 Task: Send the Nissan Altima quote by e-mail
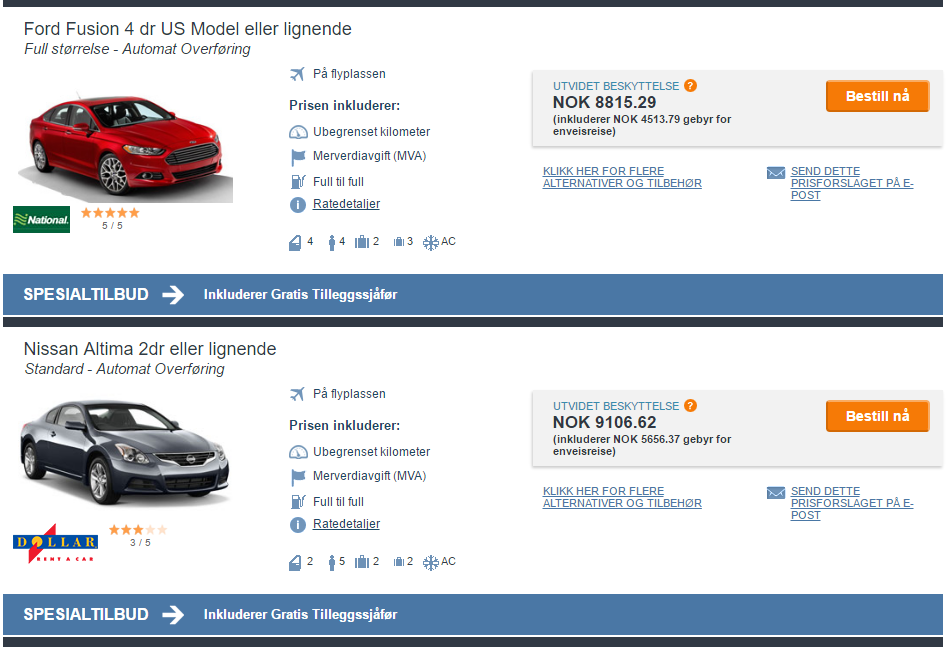(852, 504)
